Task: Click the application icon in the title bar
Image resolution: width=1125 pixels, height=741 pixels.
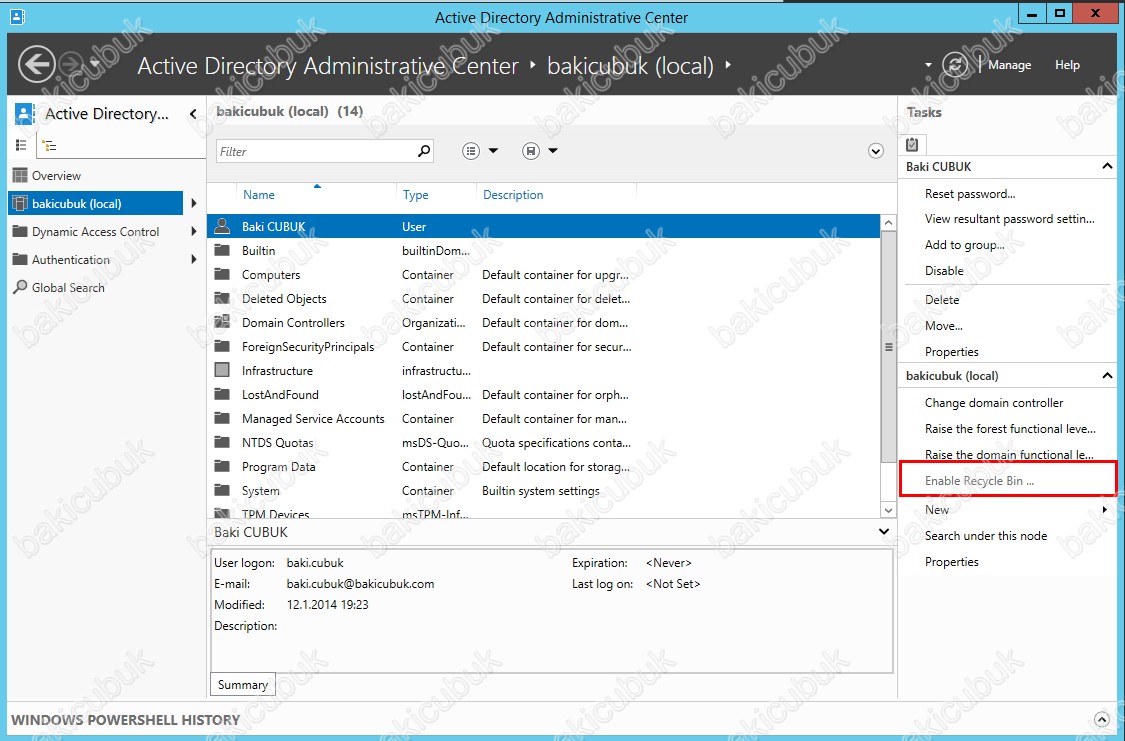Action: (17, 16)
